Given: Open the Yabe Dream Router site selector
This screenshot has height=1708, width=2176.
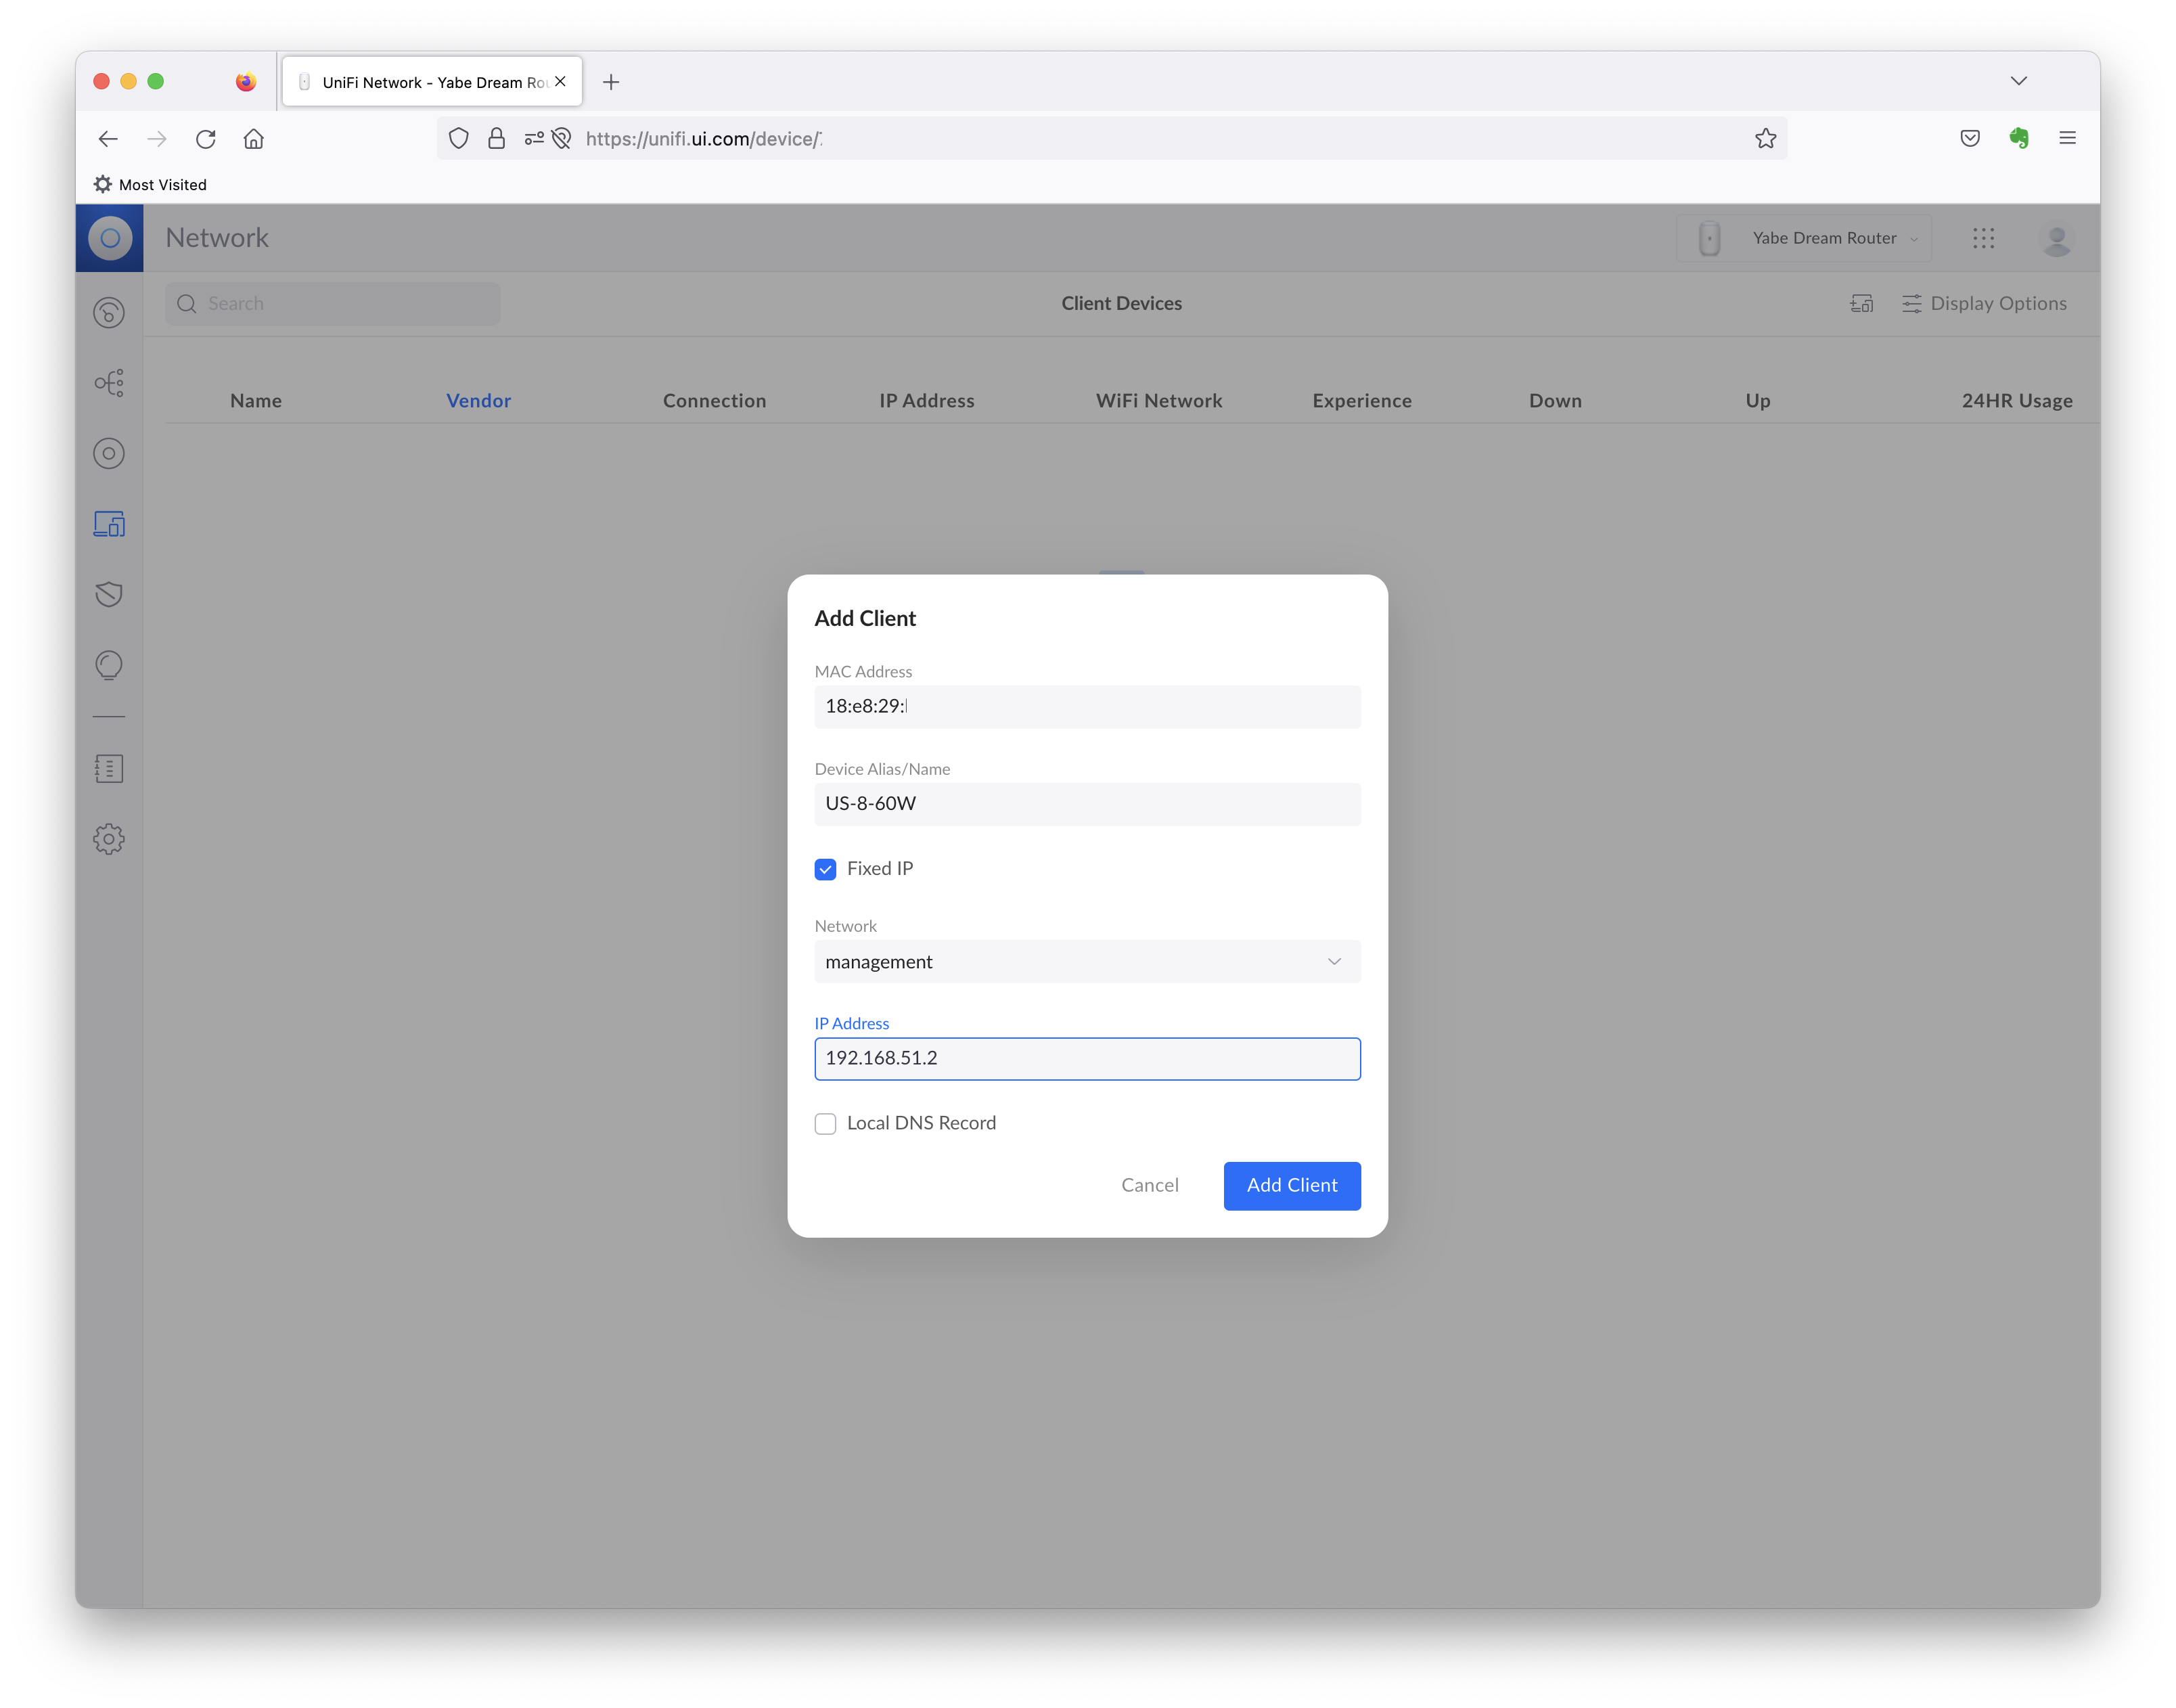Looking at the screenshot, I should coord(1805,238).
